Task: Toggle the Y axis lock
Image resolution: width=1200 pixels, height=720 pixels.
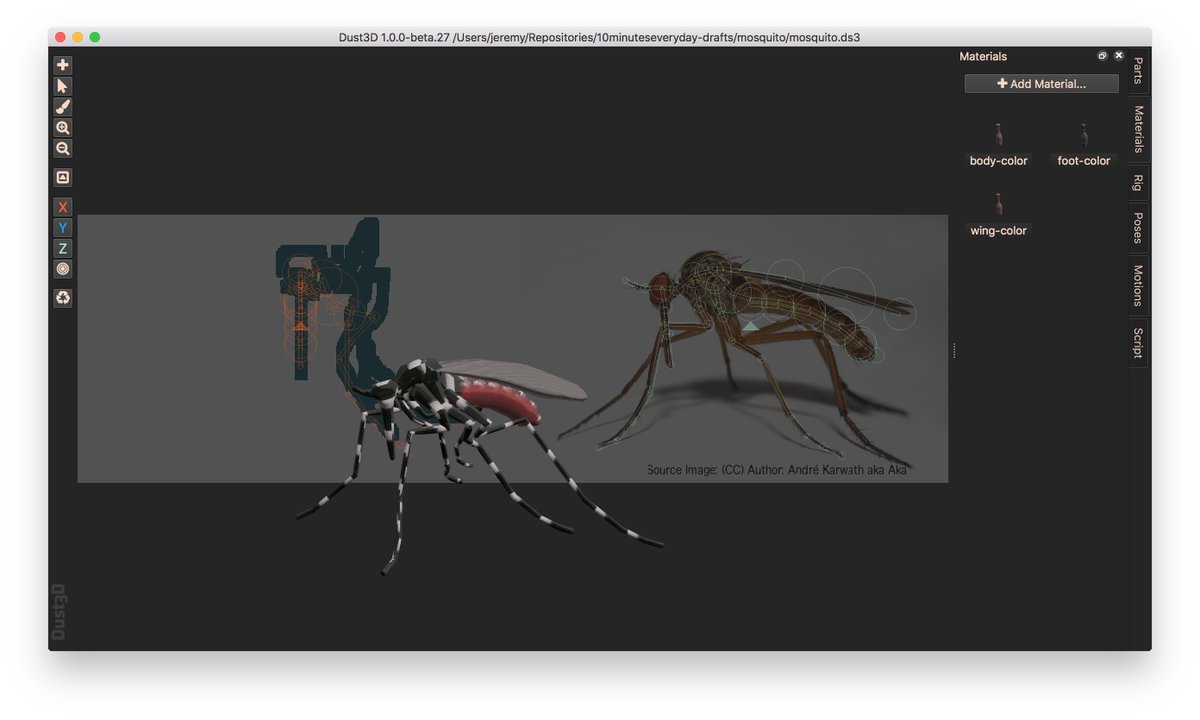Action: pyautogui.click(x=63, y=228)
